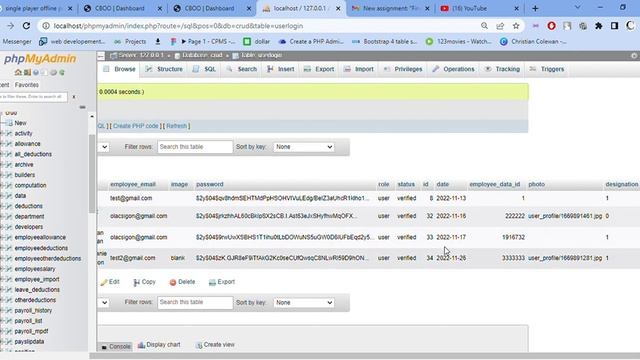Open the Sort by key dropdown below table
Image resolution: width=640 pixels, height=360 pixels.
[x=304, y=303]
